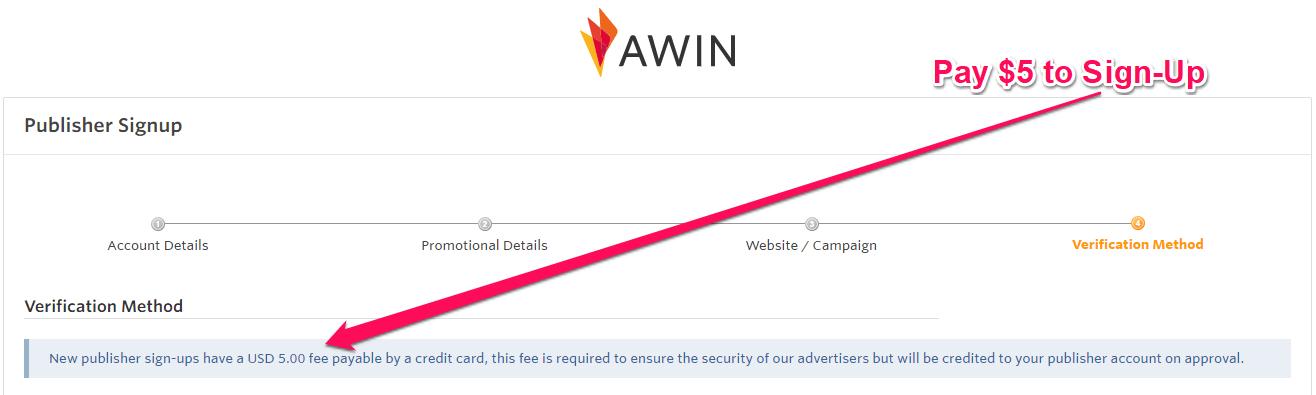Click the AWIN flame logo icon
Image resolution: width=1316 pixels, height=395 pixels.
599,41
